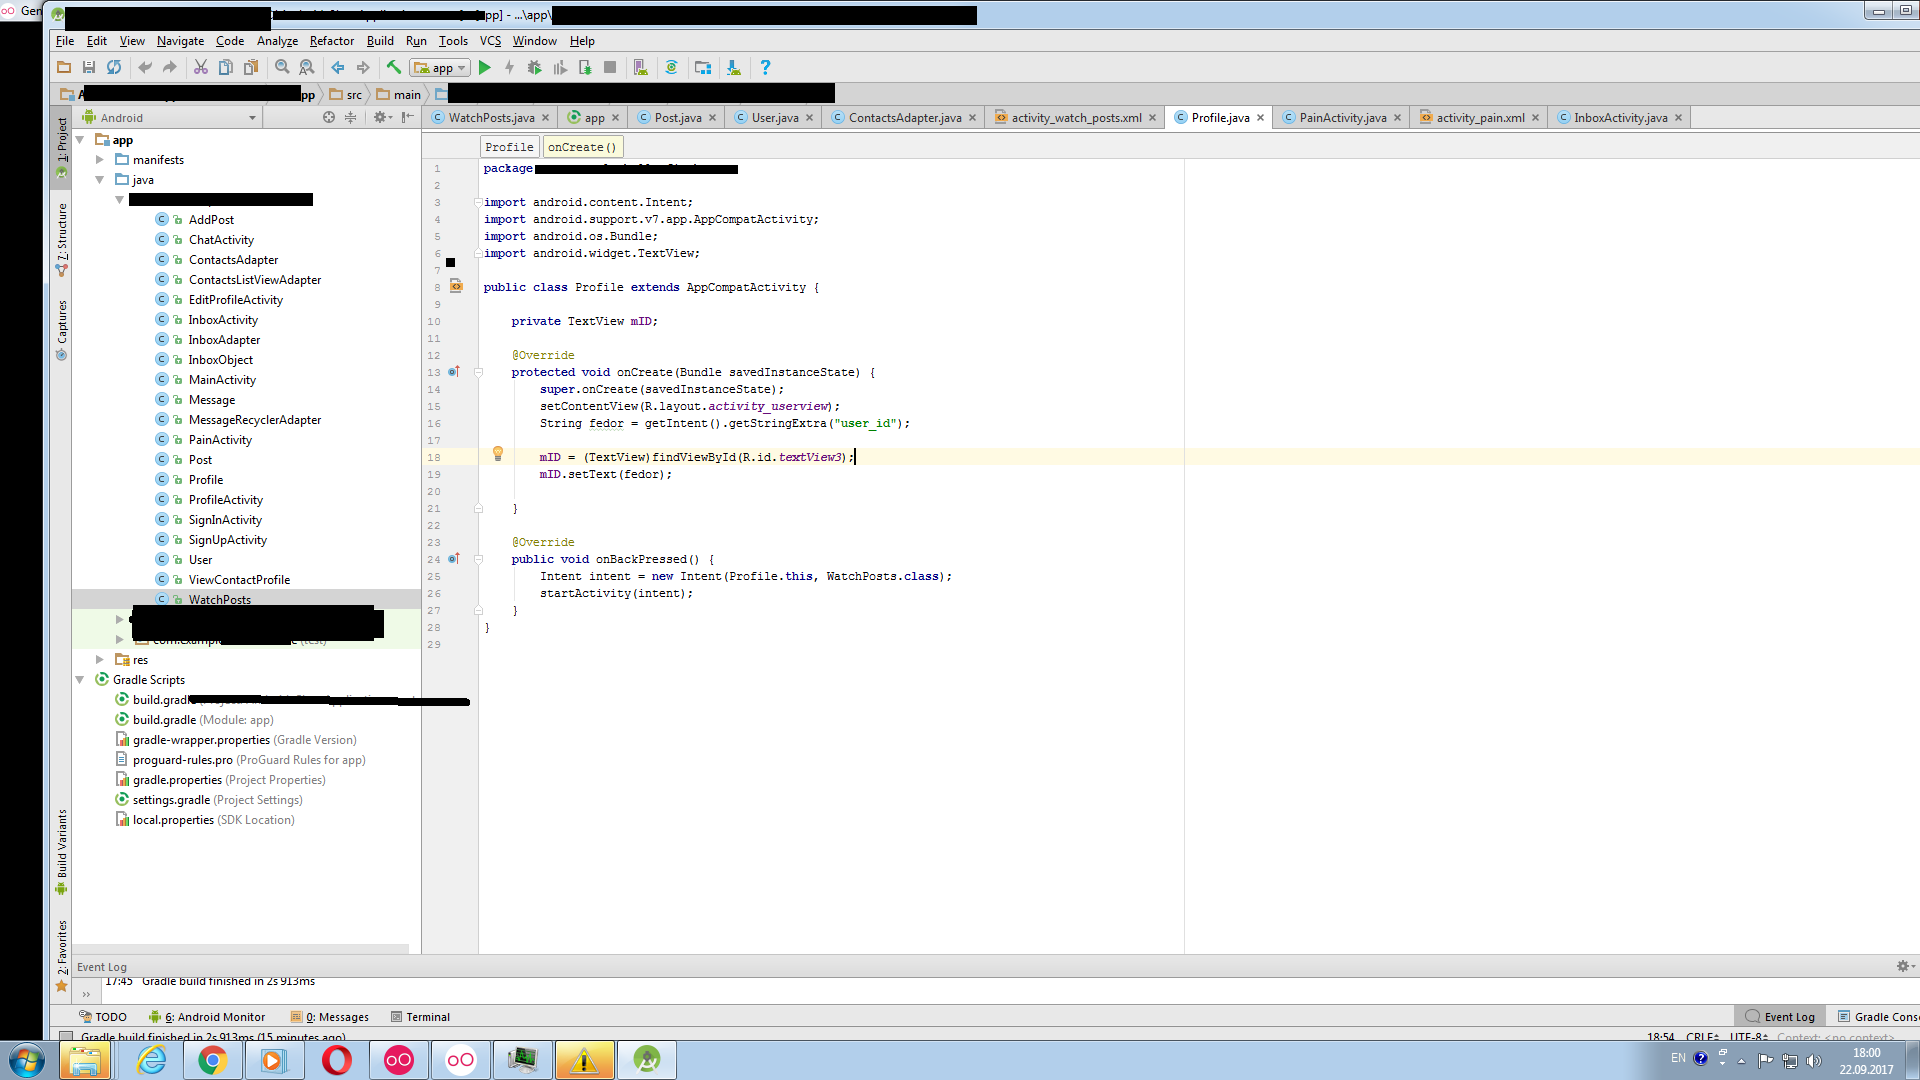Select the MainActivity class in tree
This screenshot has height=1080, width=1920.
[222, 380]
